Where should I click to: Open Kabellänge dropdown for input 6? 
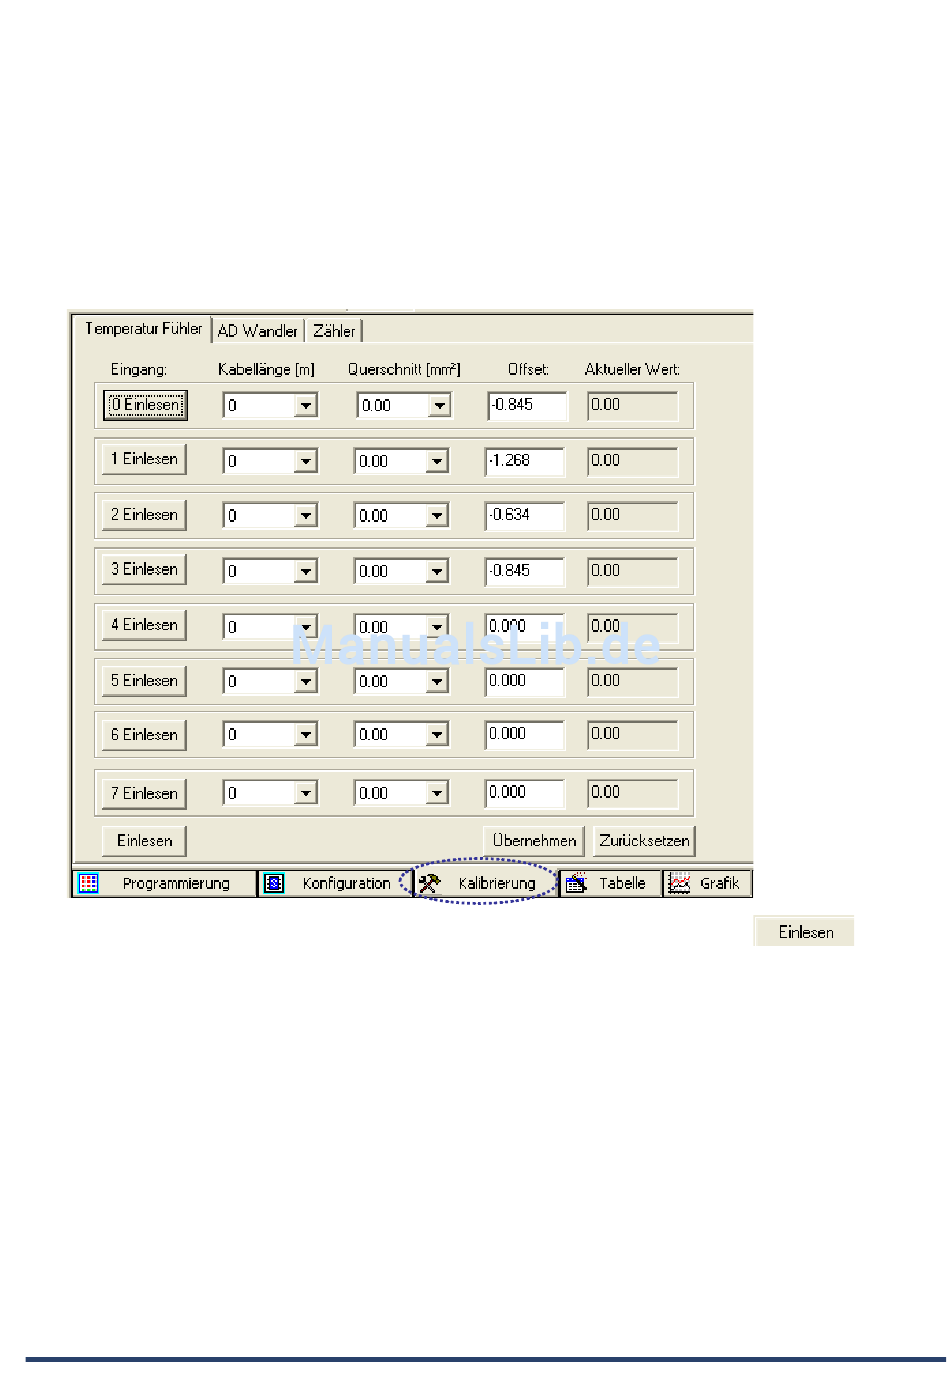coord(306,735)
